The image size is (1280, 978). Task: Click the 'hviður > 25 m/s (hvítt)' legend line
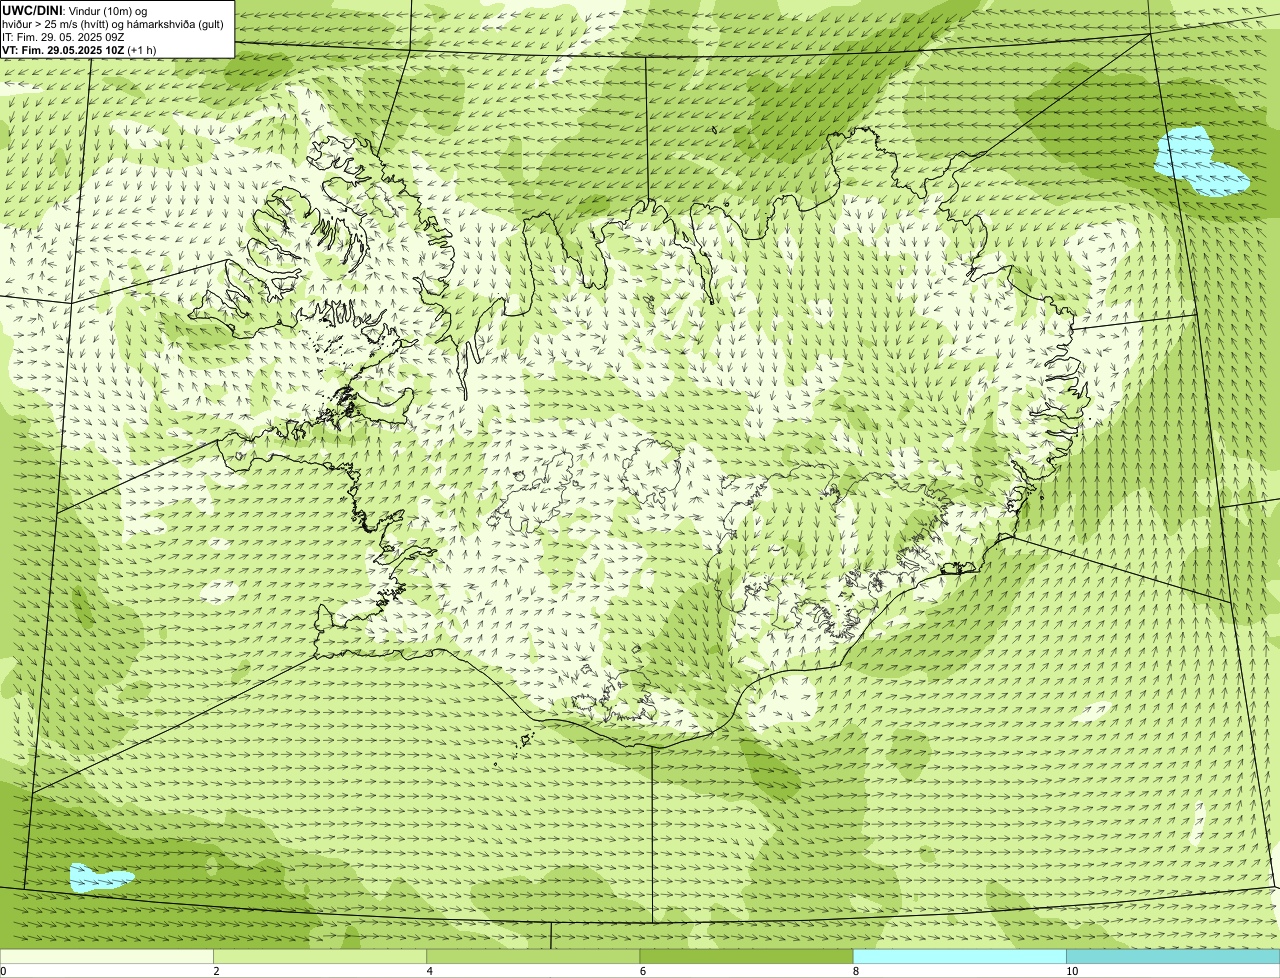click(113, 23)
